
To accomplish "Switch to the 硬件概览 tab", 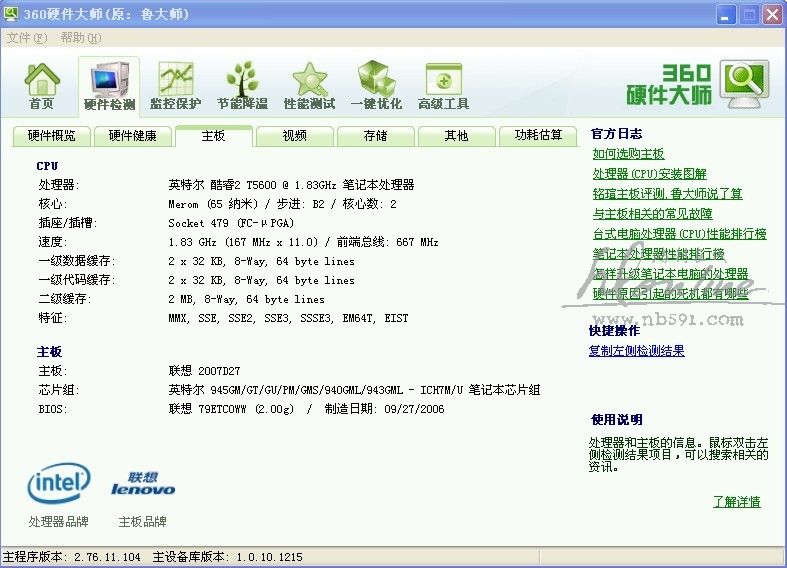I will (x=52, y=136).
